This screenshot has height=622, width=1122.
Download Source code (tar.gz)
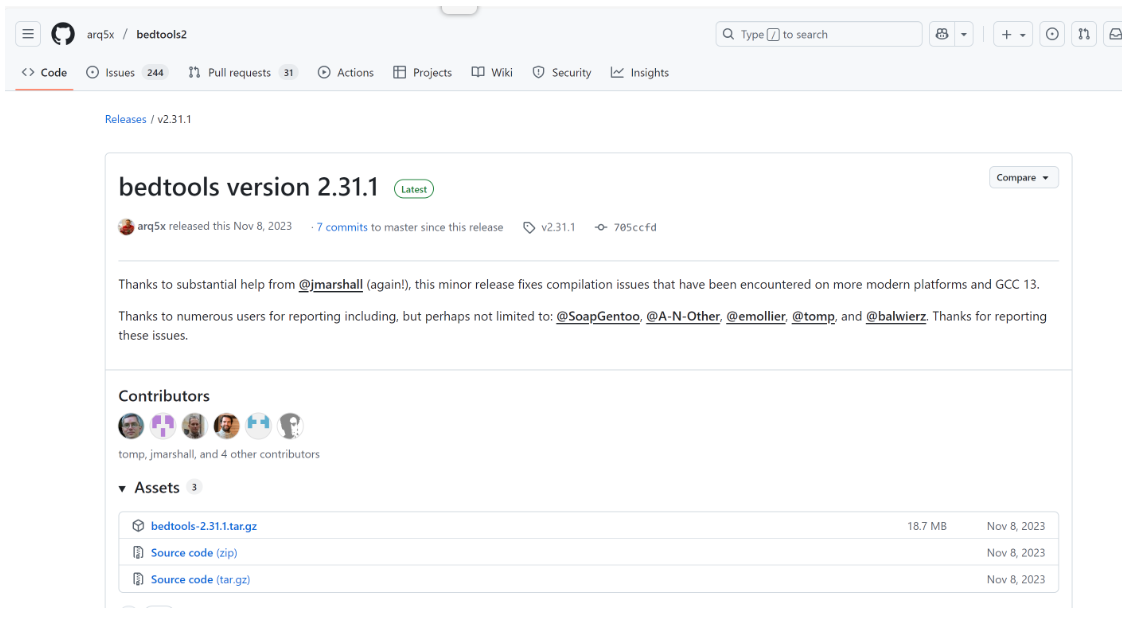[200, 580]
